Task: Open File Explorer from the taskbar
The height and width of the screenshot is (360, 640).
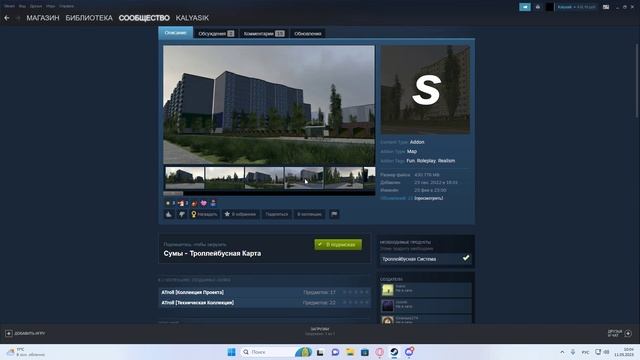Action: pyautogui.click(x=350, y=352)
